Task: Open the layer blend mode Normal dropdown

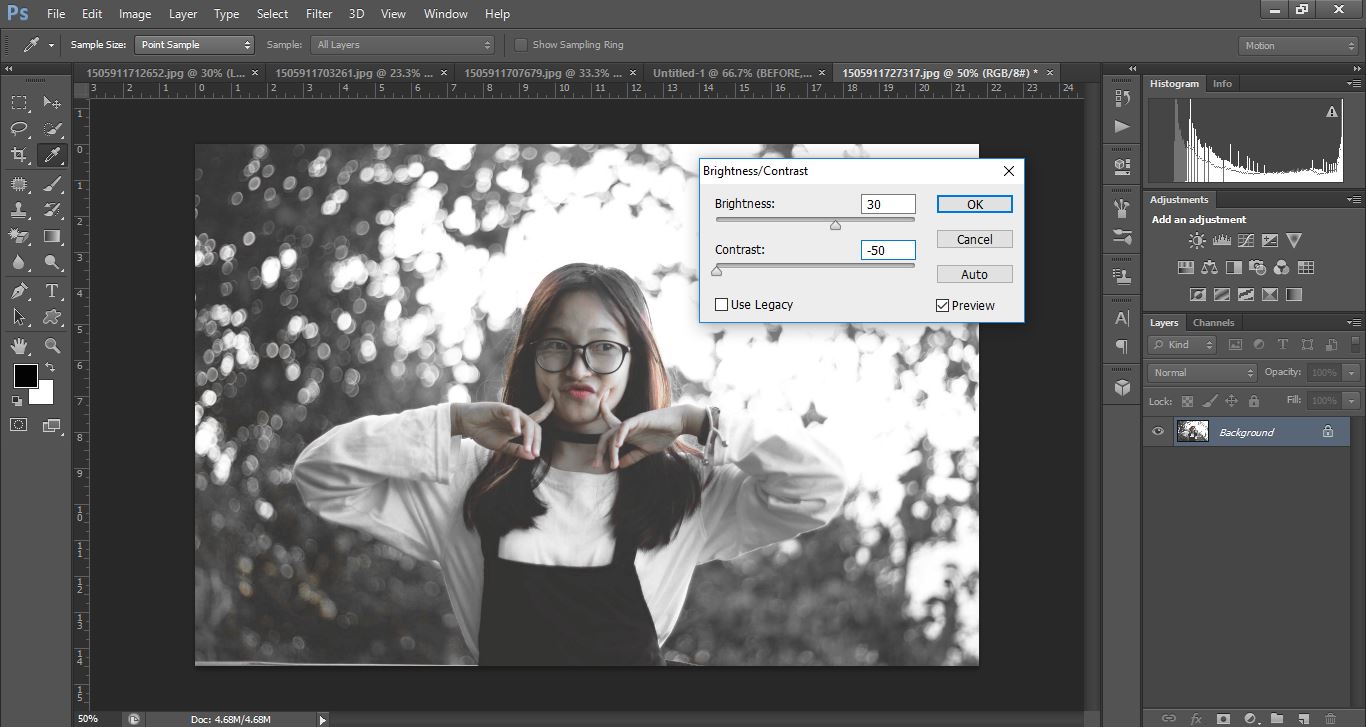Action: pos(1202,372)
